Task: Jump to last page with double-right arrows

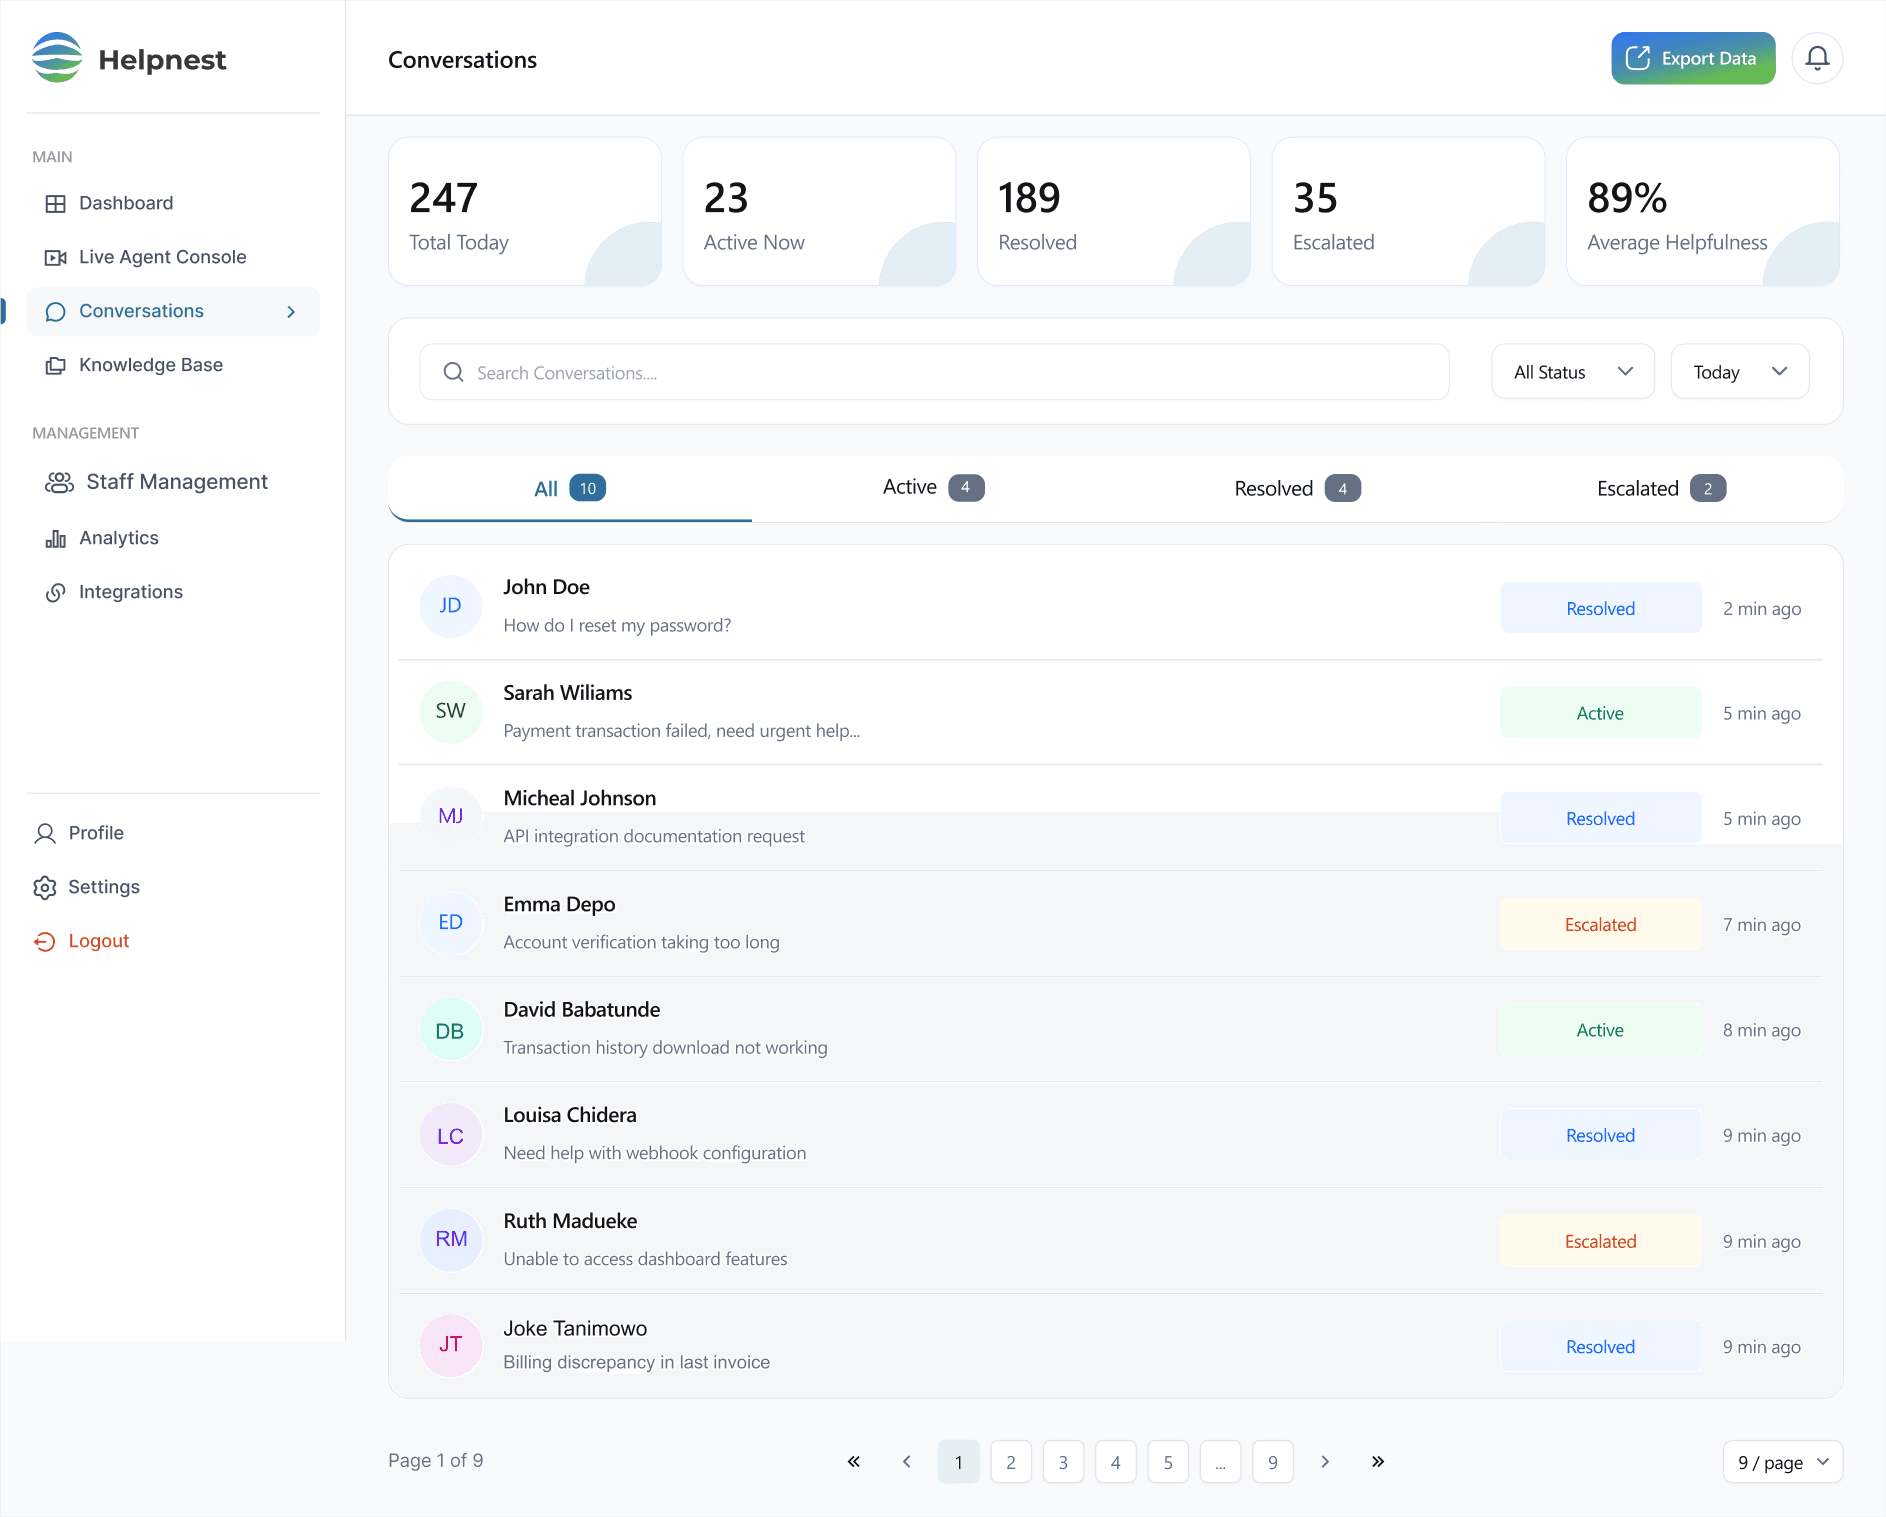Action: click(x=1378, y=1462)
